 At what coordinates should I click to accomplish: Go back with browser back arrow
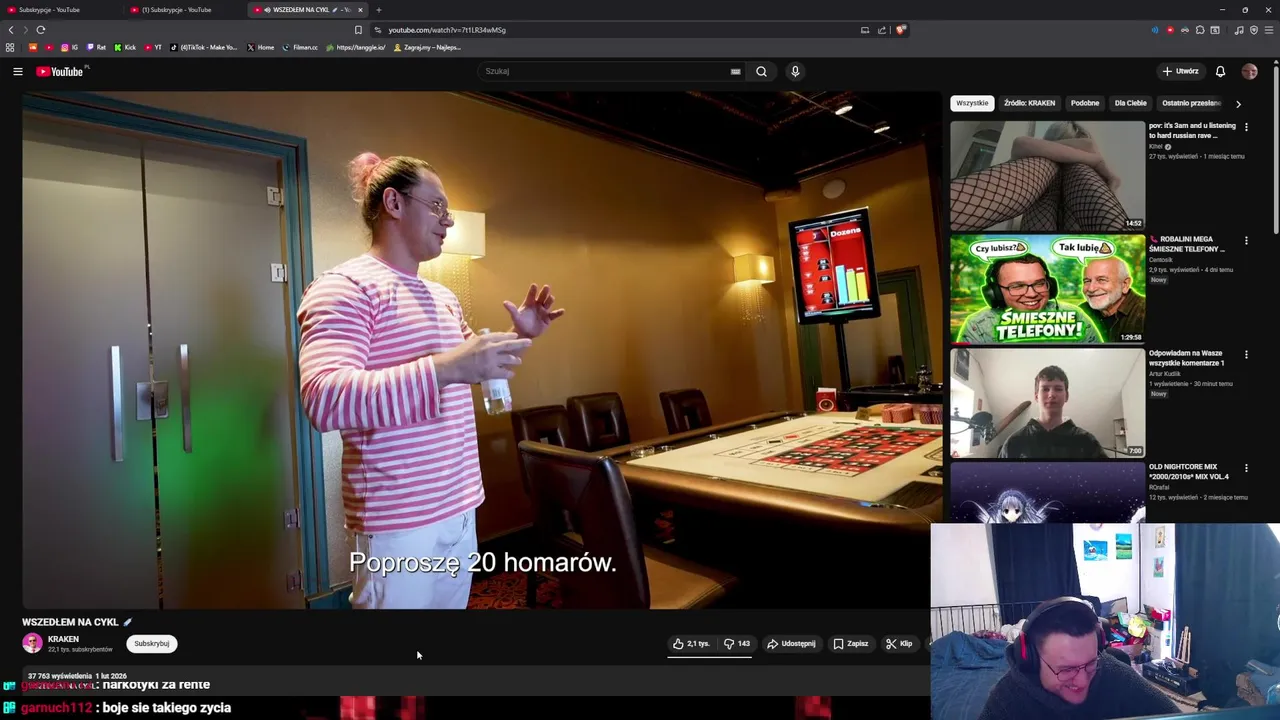pos(11,30)
